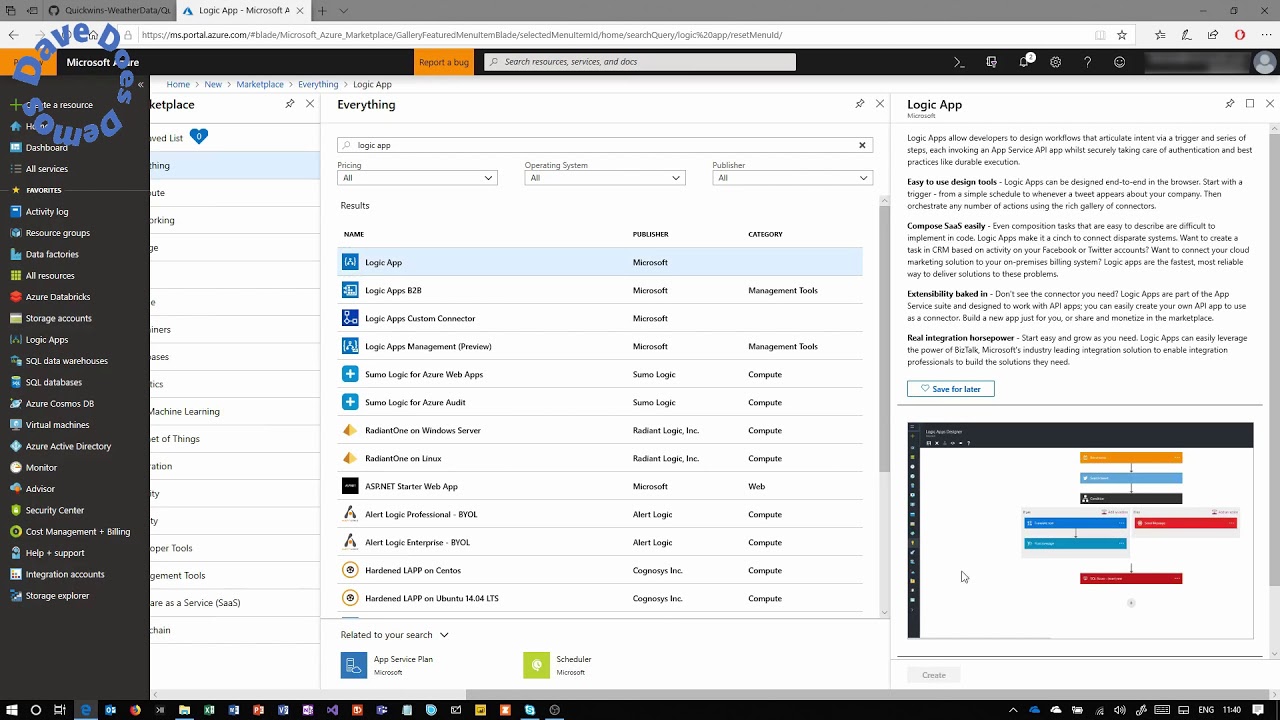
Task: Maximize the Logic App blade
Action: (x=1250, y=104)
